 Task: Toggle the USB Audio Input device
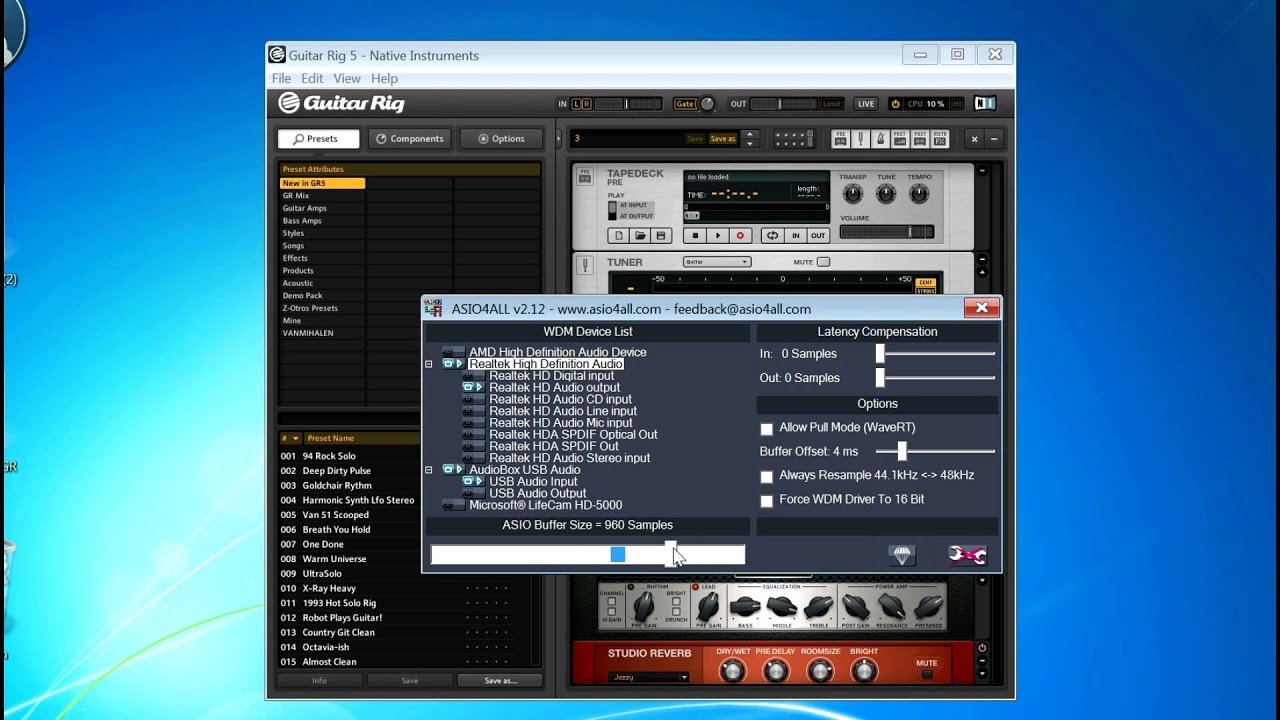point(473,481)
